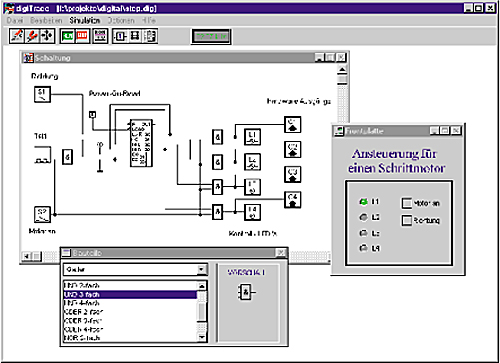The image size is (500, 363).
Task: Click the front panel toolbar icon
Action: (150, 36)
